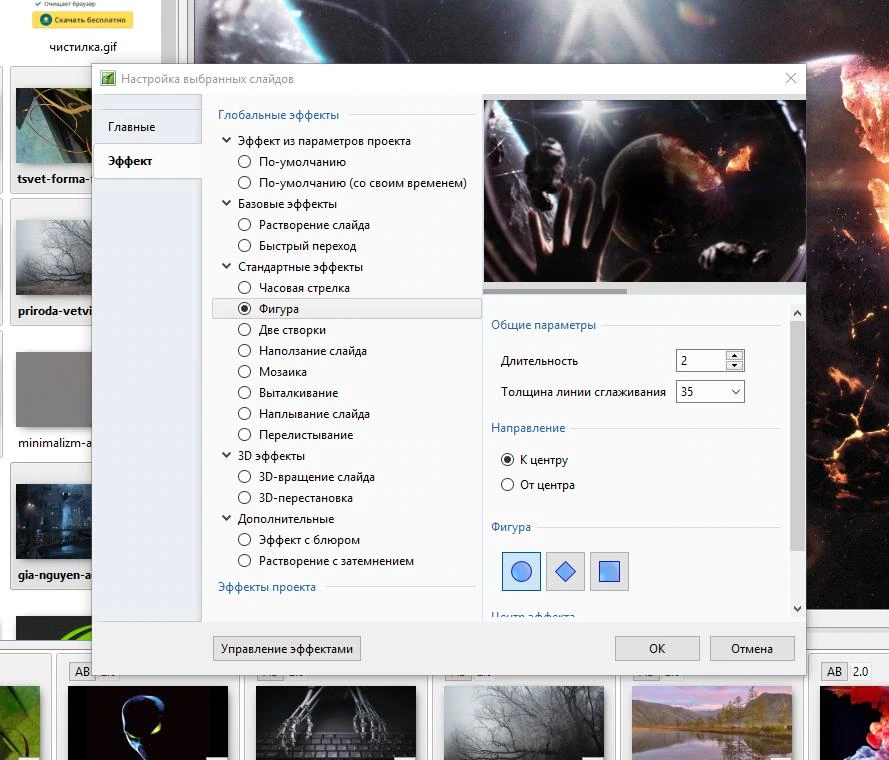This screenshot has height=760, width=889.
Task: Choose 3D-перестановка effect
Action: [244, 497]
